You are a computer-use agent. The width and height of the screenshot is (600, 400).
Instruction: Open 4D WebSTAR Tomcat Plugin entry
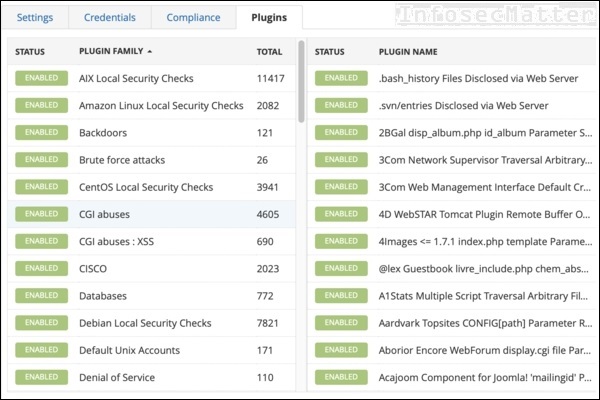tap(484, 214)
